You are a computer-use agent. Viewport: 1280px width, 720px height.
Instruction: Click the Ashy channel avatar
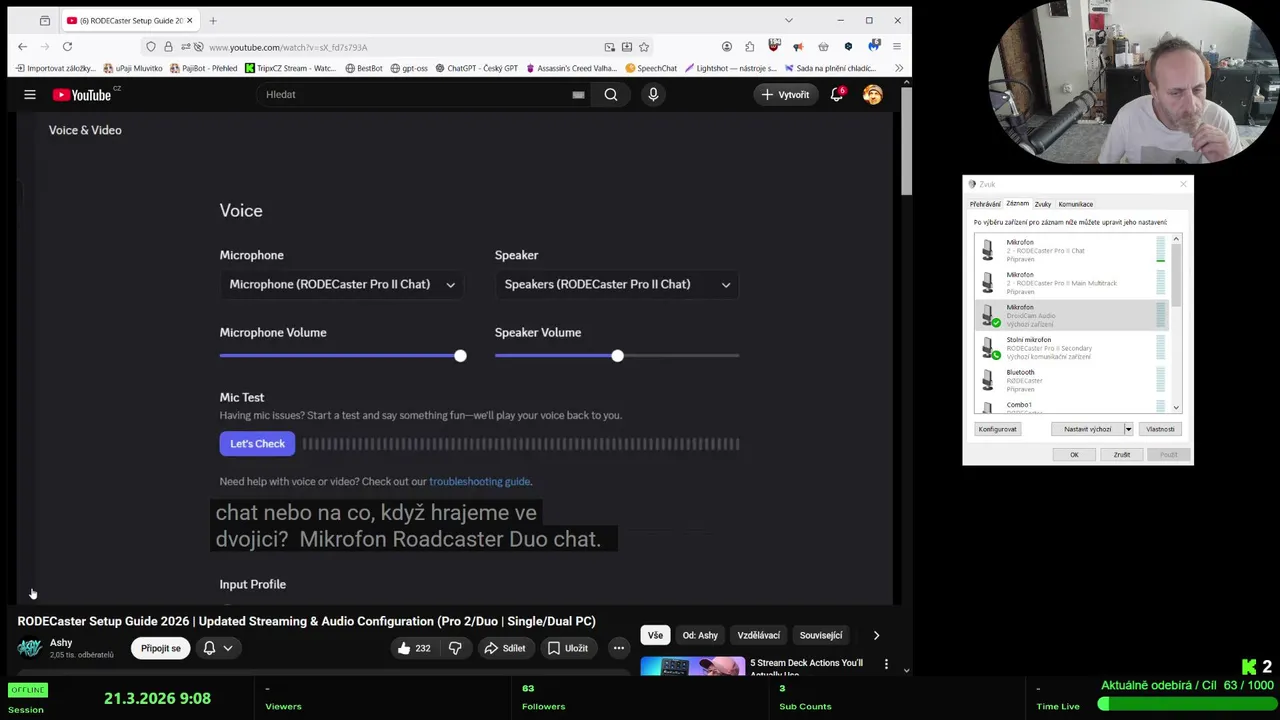(x=30, y=648)
